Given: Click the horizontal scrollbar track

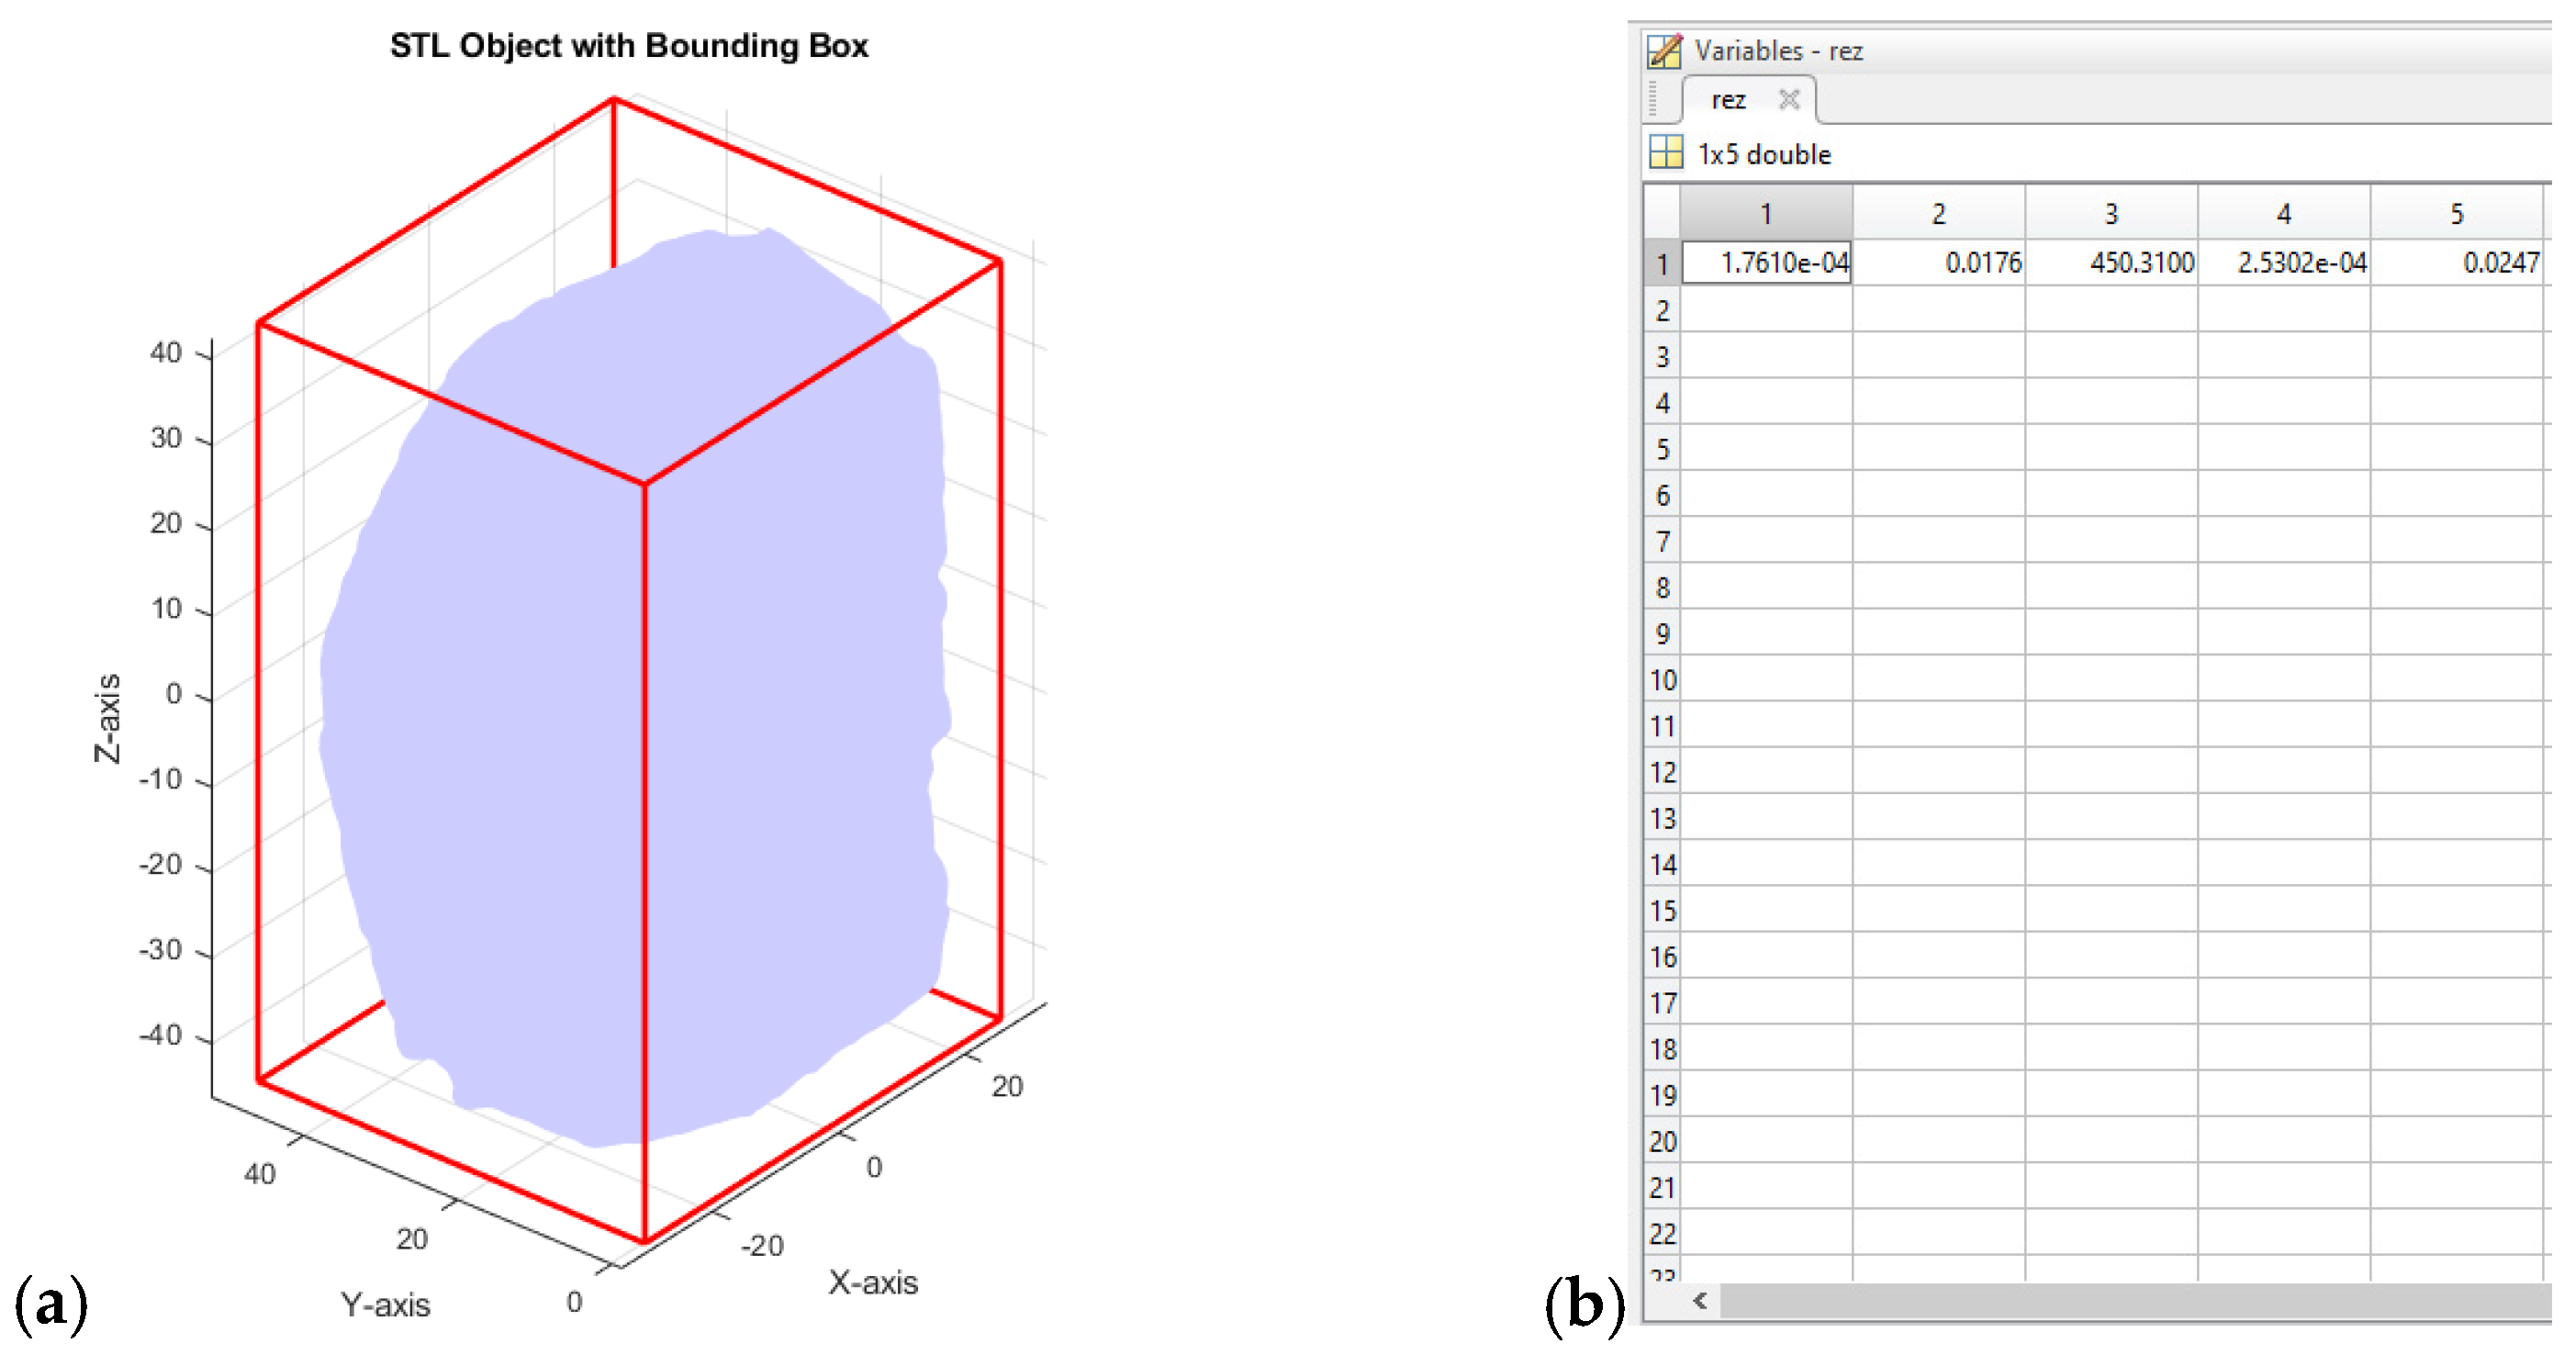Looking at the screenshot, I should (x=2130, y=1301).
